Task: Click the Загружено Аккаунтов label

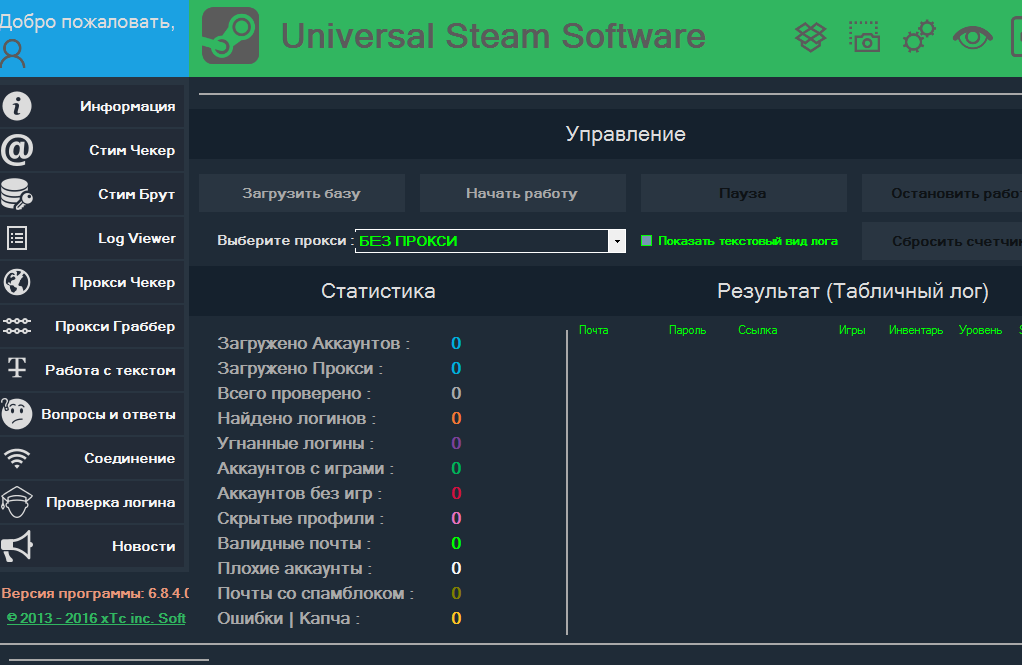Action: click(x=314, y=343)
